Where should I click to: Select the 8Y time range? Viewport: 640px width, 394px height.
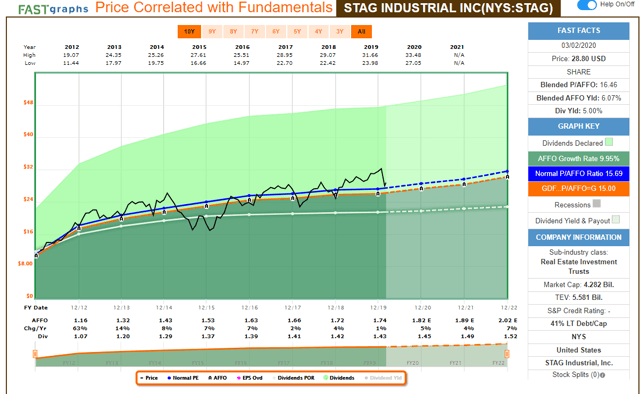(x=233, y=31)
